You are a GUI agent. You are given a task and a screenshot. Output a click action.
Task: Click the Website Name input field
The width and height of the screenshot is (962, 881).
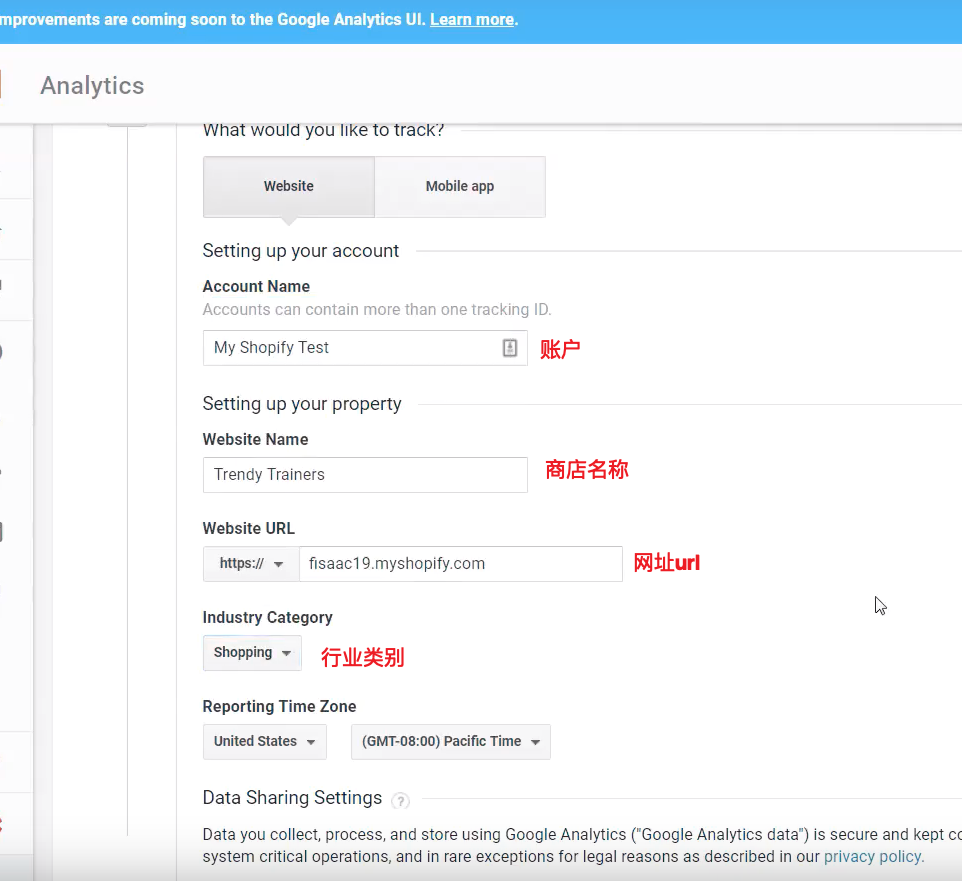point(365,475)
